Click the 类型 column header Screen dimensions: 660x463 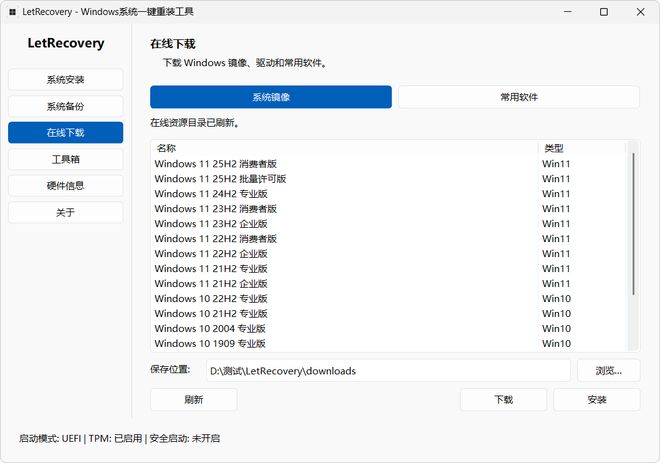pos(582,148)
